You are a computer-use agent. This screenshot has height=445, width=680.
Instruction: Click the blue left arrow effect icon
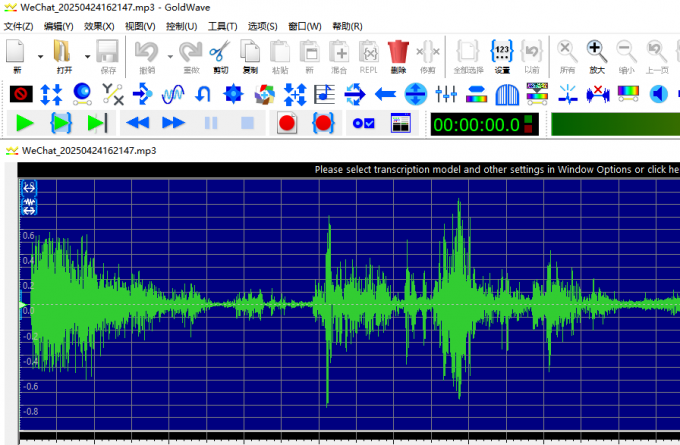[x=385, y=94]
